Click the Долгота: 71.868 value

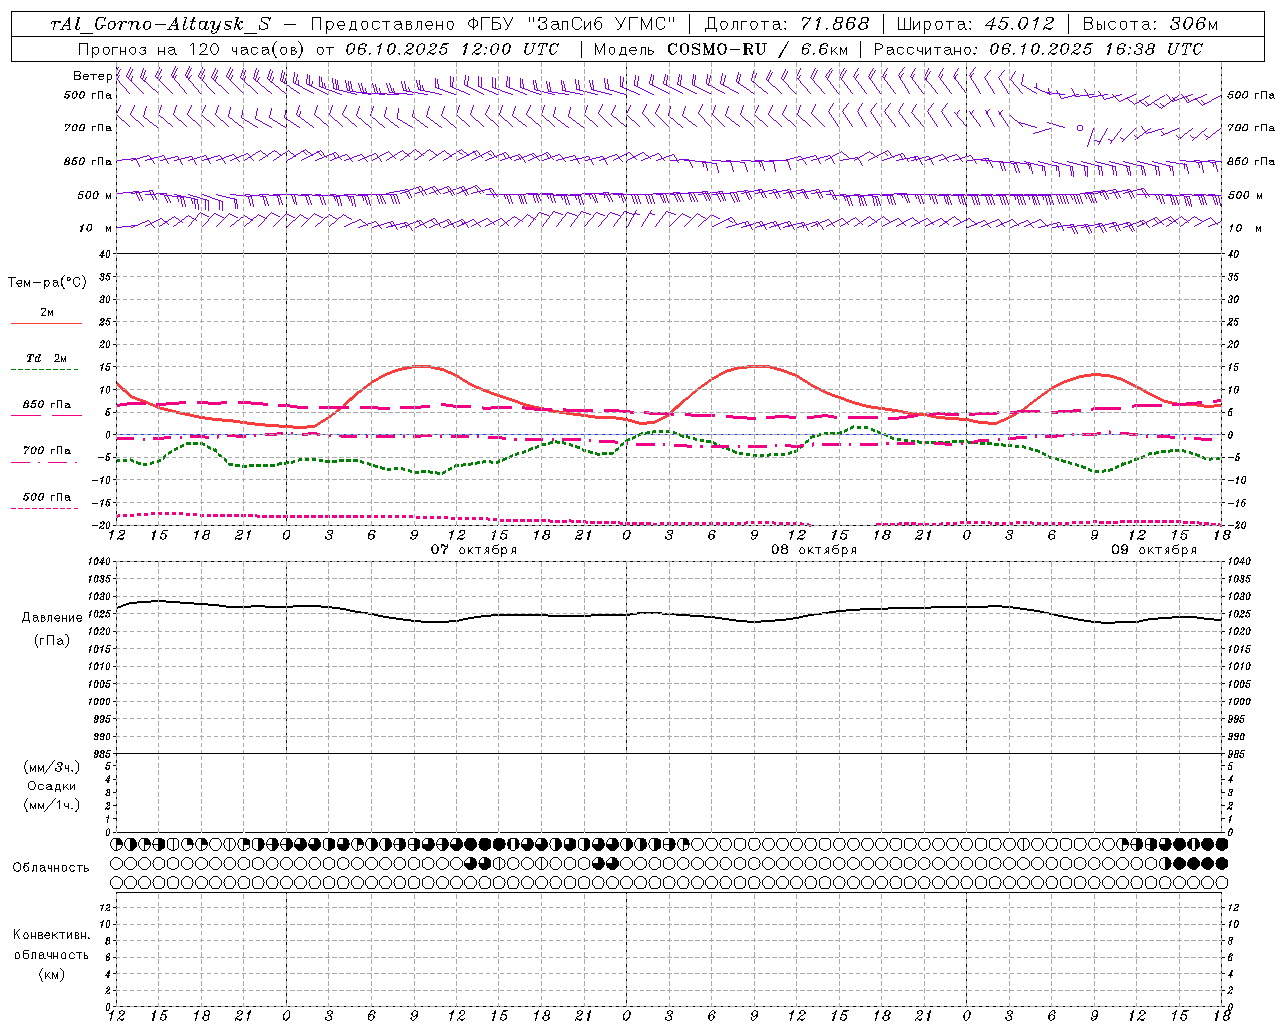[x=788, y=25]
